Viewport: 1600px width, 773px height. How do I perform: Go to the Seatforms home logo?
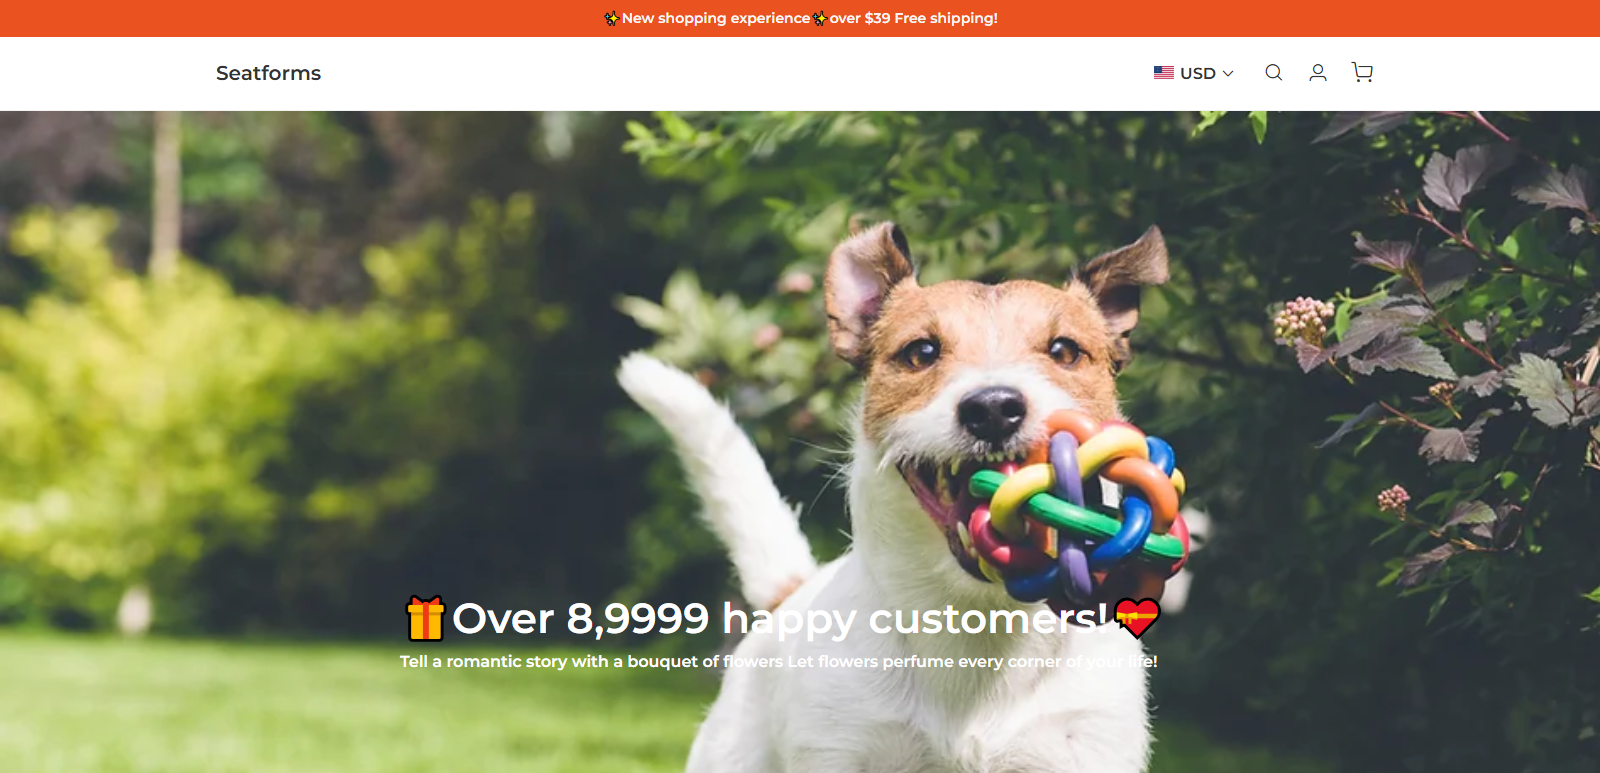tap(268, 73)
